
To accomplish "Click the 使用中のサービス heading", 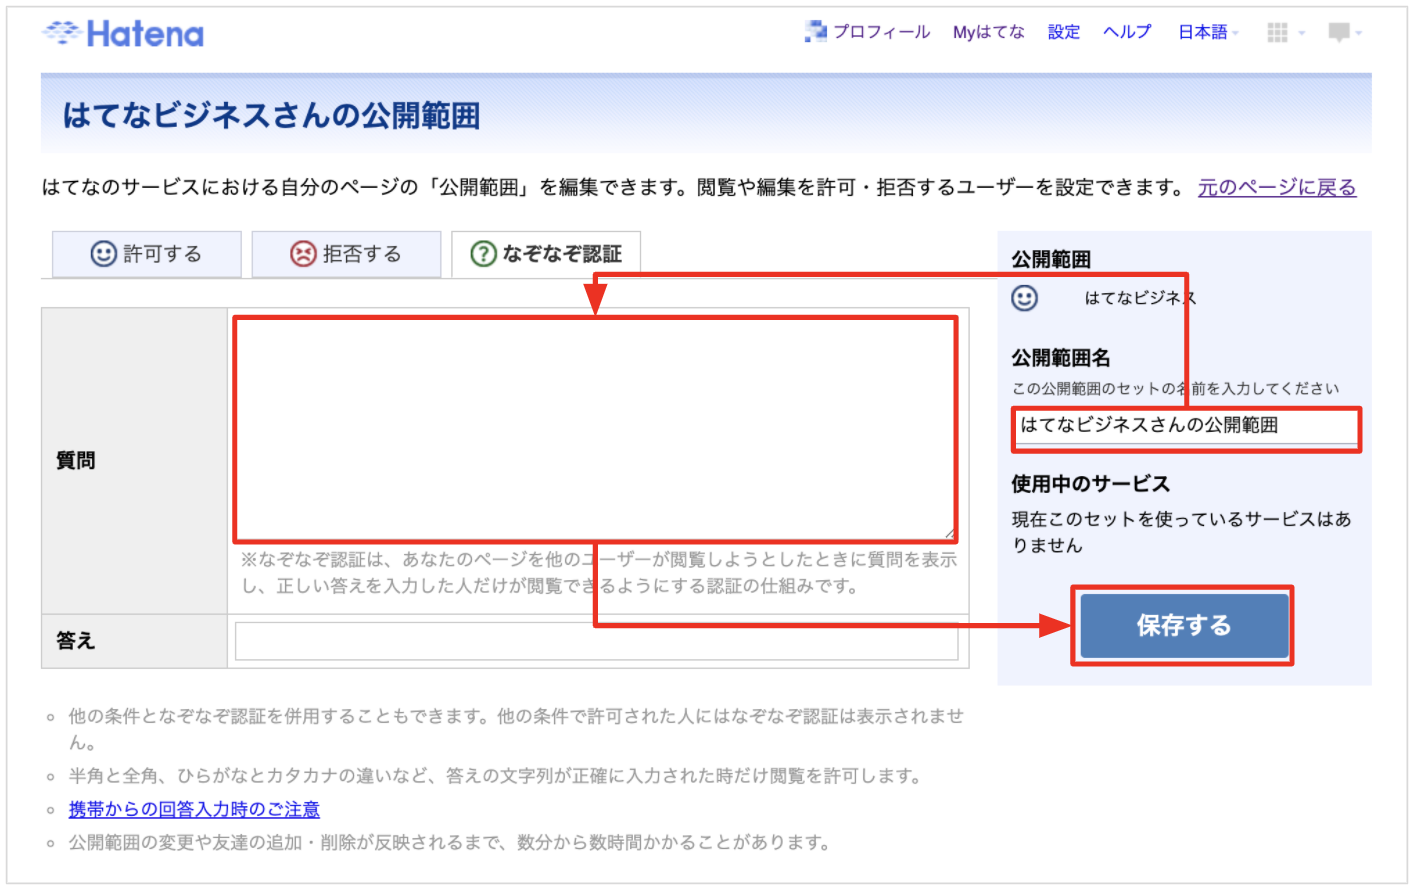I will point(1091,484).
